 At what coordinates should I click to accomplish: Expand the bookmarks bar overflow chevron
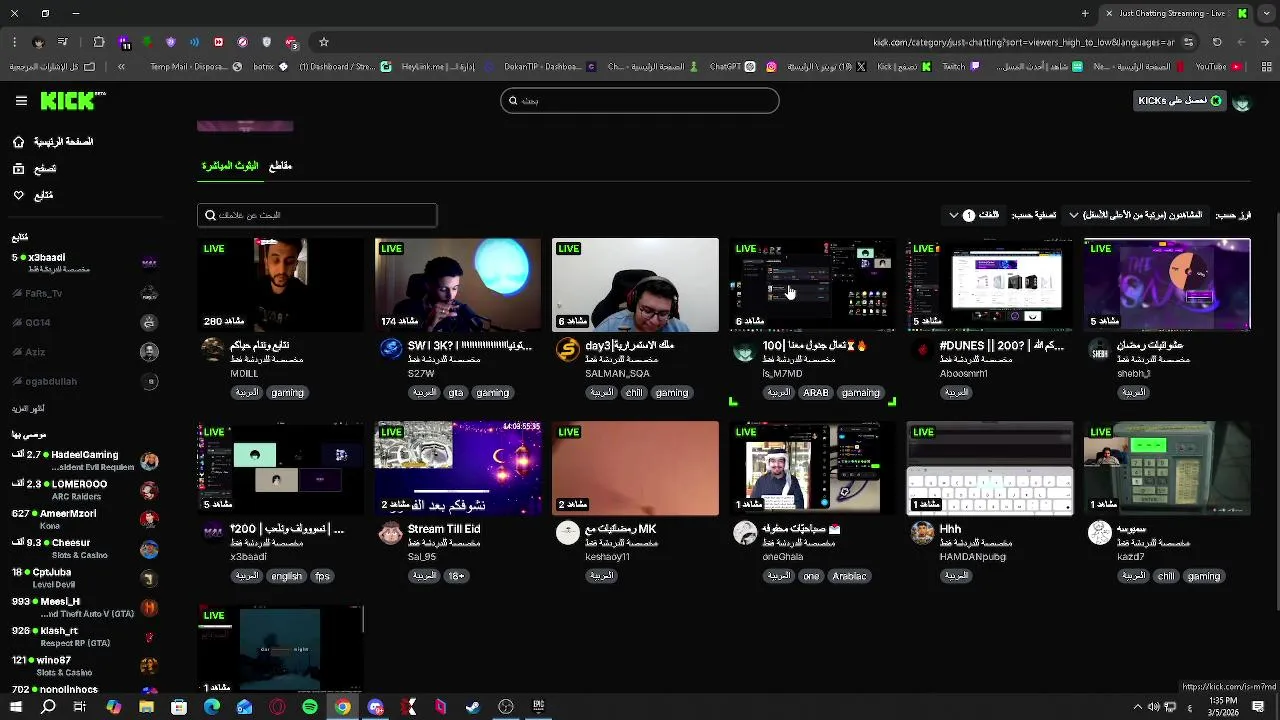[x=121, y=67]
